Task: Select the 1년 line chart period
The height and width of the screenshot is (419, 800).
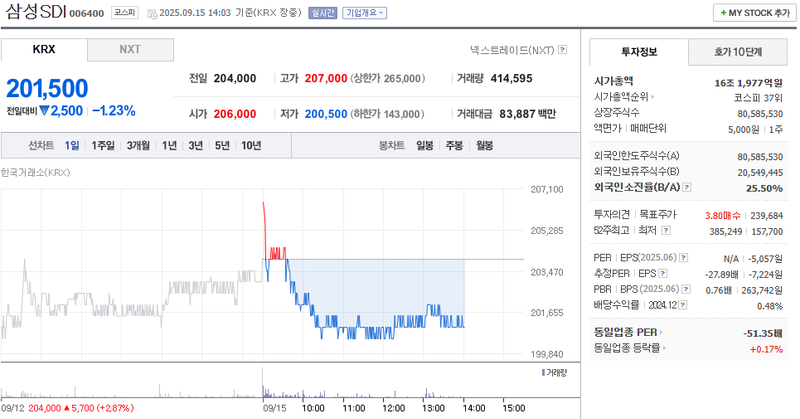Action: [x=169, y=146]
